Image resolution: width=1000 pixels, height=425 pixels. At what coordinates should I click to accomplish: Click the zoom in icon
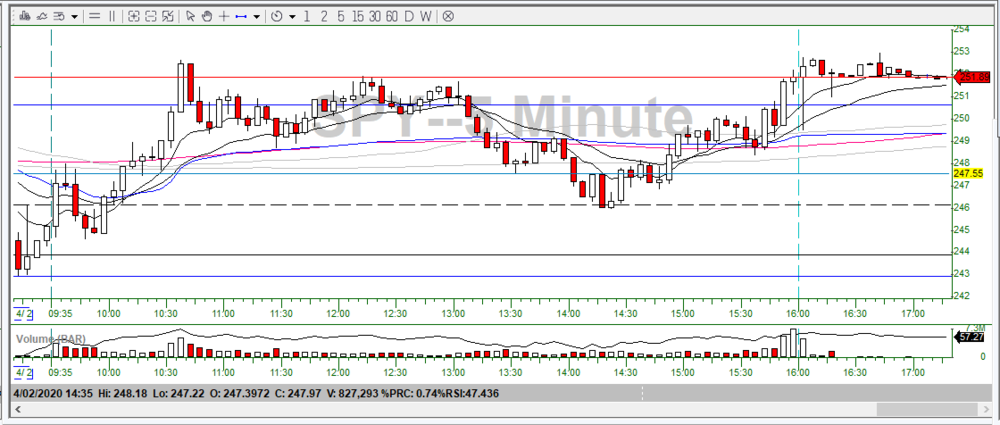(x=131, y=16)
